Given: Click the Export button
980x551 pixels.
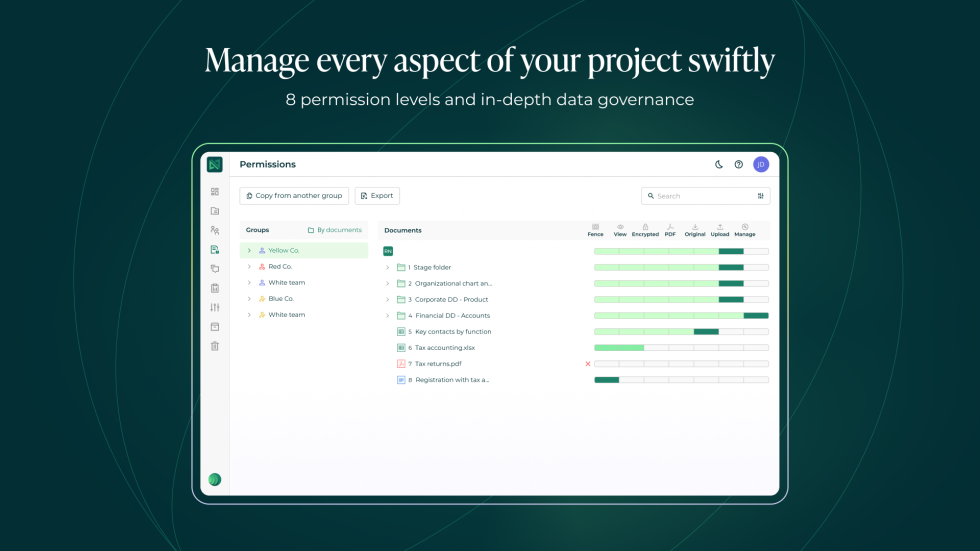Looking at the screenshot, I should (x=377, y=196).
